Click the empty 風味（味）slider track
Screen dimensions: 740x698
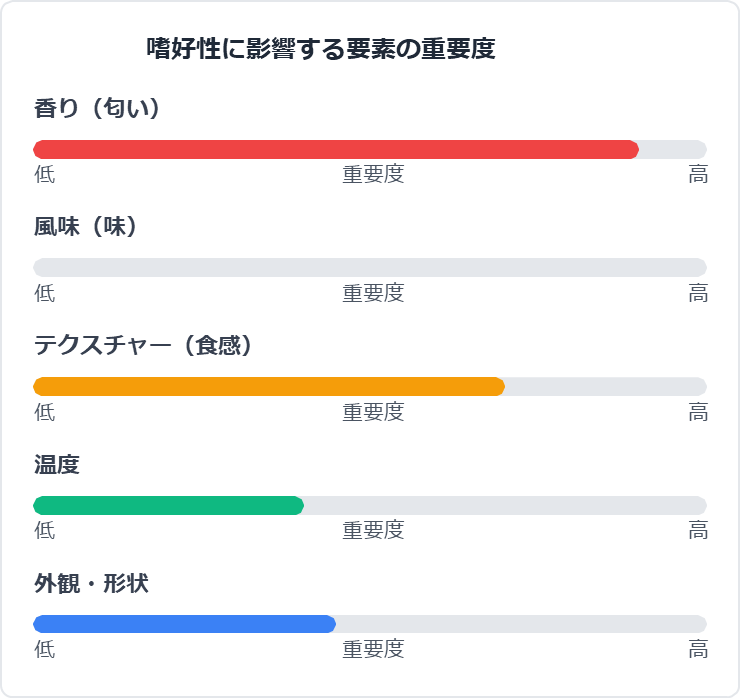tap(370, 267)
